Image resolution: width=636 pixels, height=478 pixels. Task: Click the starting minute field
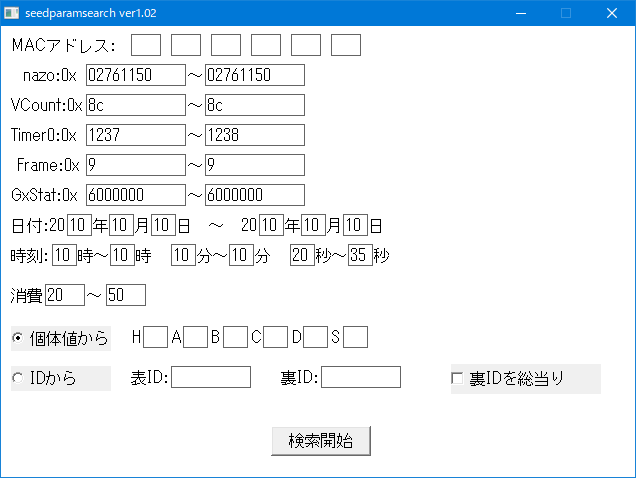183,255
